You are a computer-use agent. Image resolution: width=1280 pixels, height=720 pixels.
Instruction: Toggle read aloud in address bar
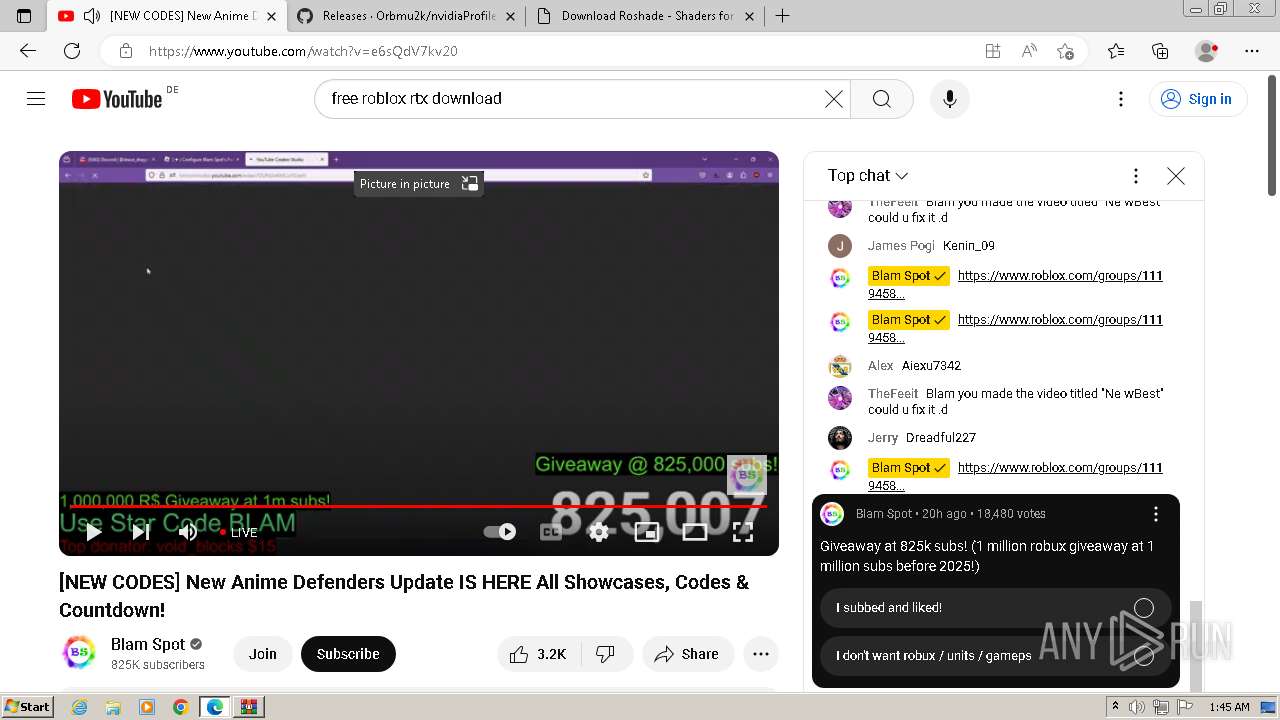(1029, 51)
